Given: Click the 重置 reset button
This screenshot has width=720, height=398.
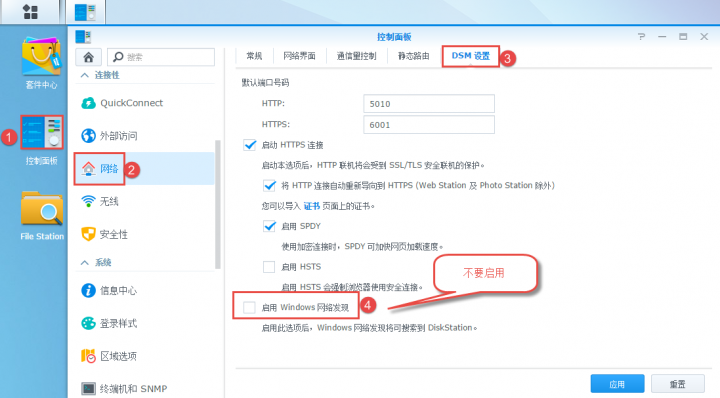Looking at the screenshot, I should [x=678, y=384].
